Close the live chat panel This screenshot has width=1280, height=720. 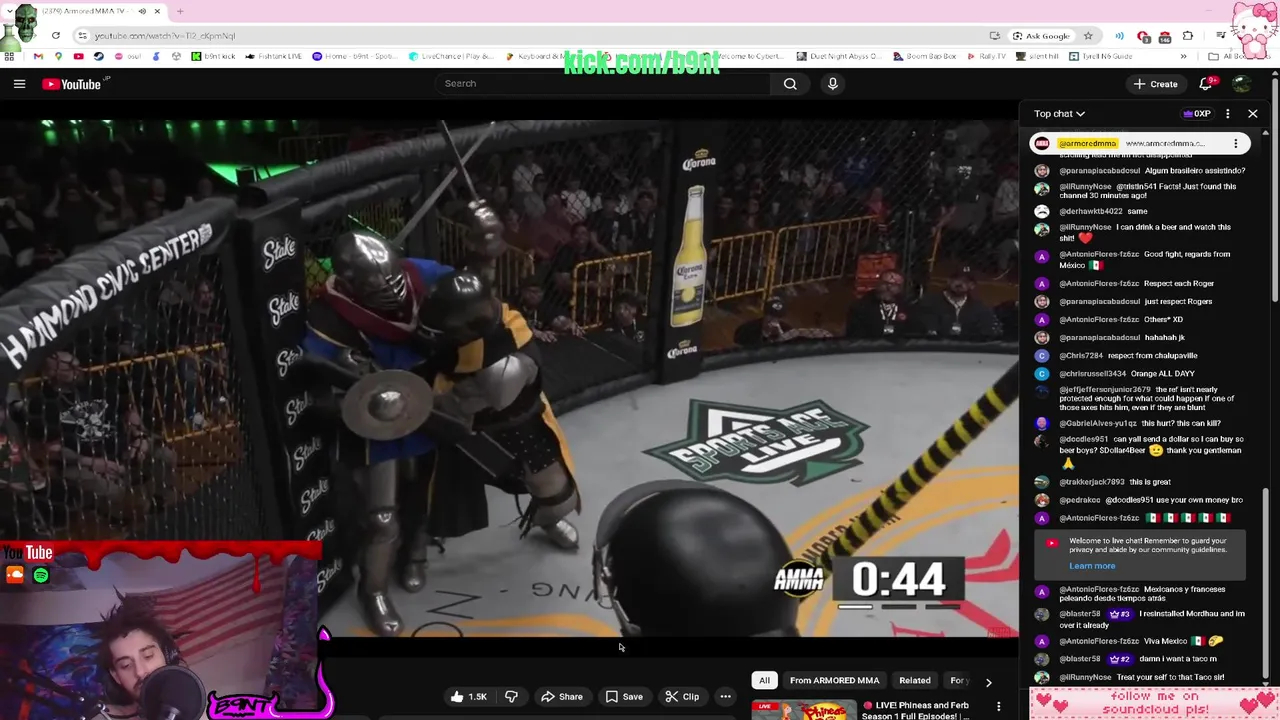point(1252,114)
